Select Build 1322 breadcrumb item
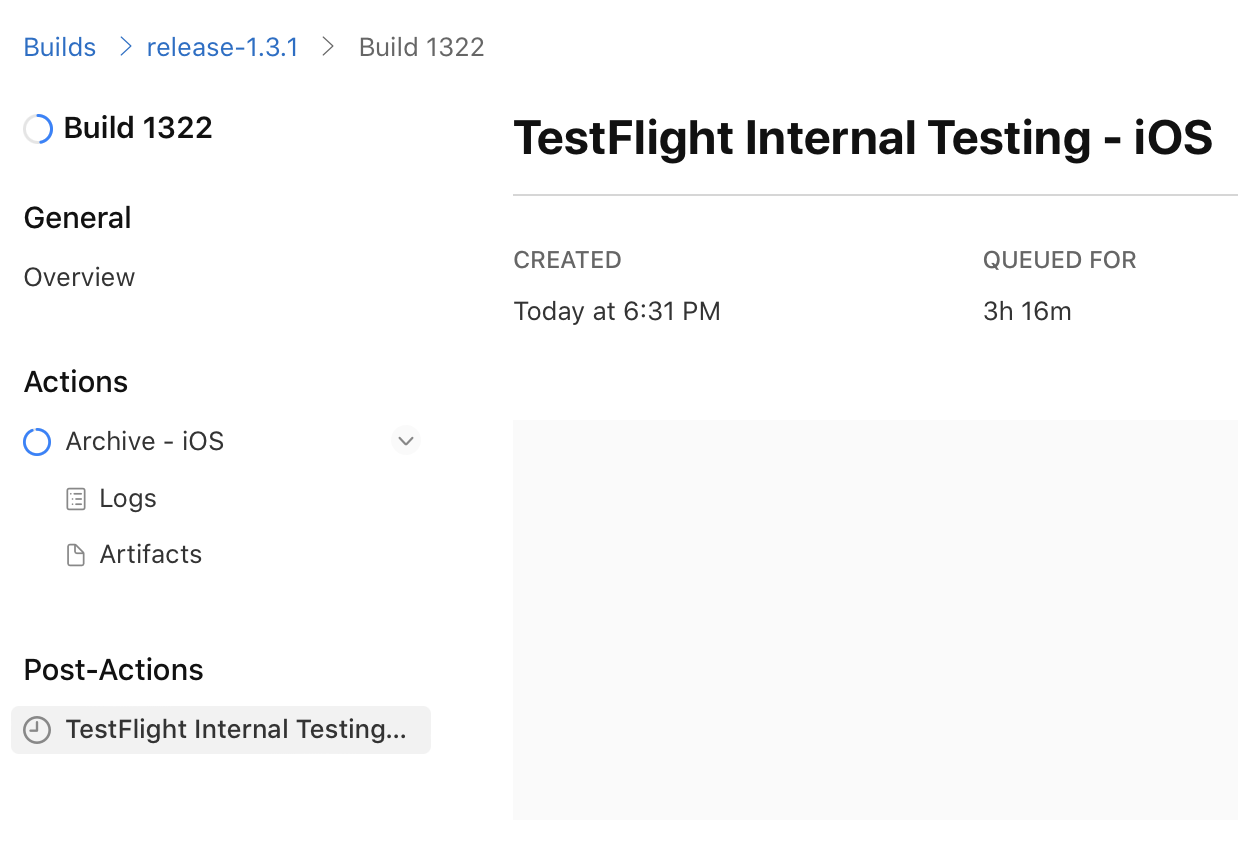Viewport: 1238px width, 846px height. click(421, 47)
